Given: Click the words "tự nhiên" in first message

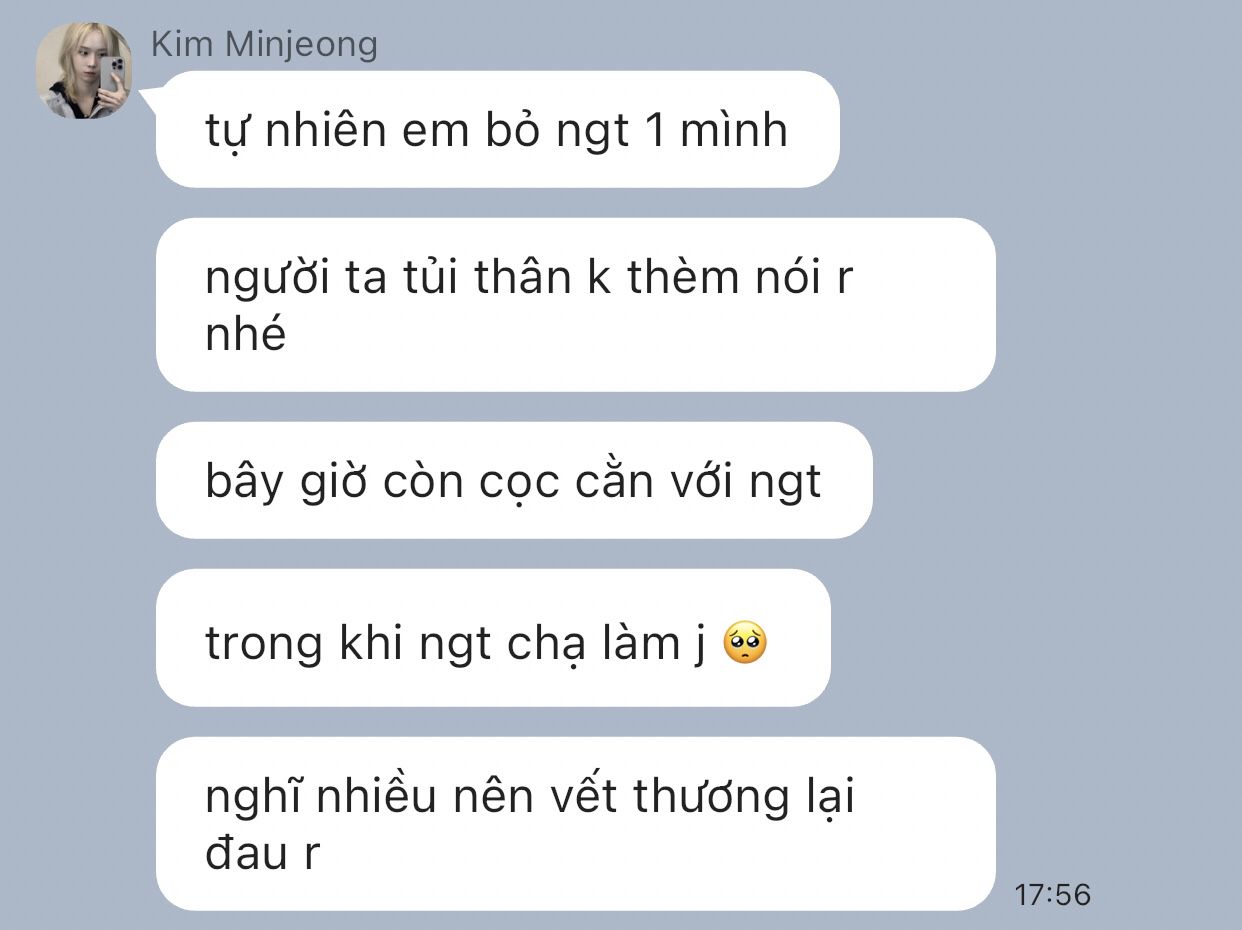Looking at the screenshot, I should pyautogui.click(x=295, y=131).
